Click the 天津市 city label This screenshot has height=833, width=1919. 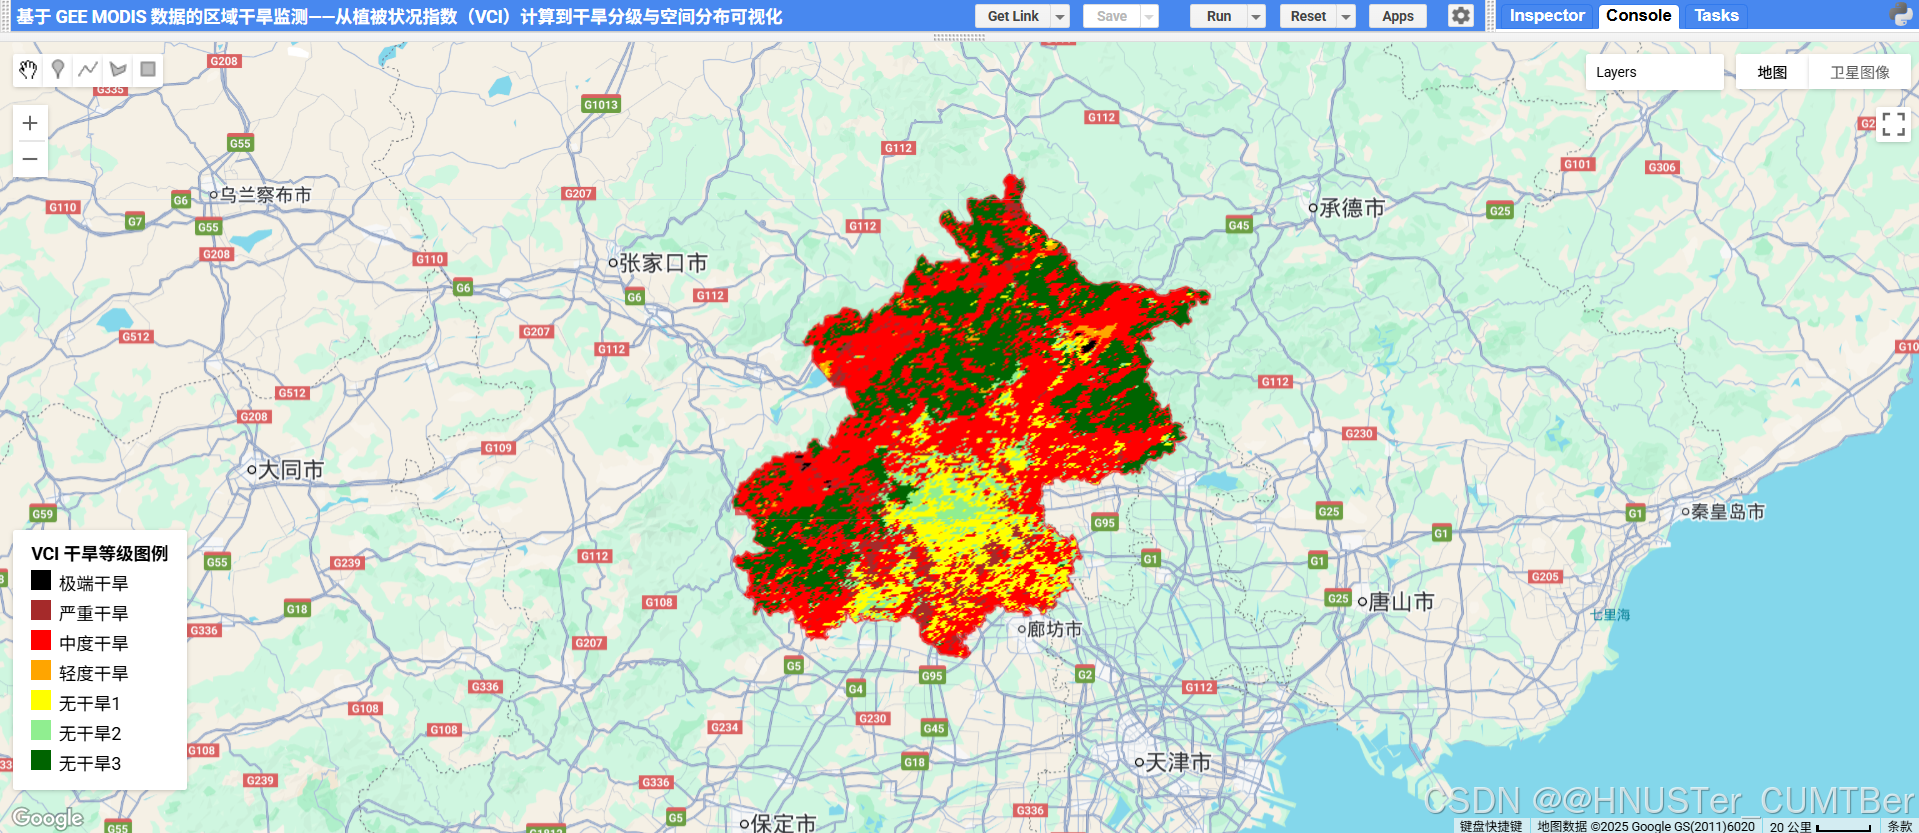[1178, 763]
